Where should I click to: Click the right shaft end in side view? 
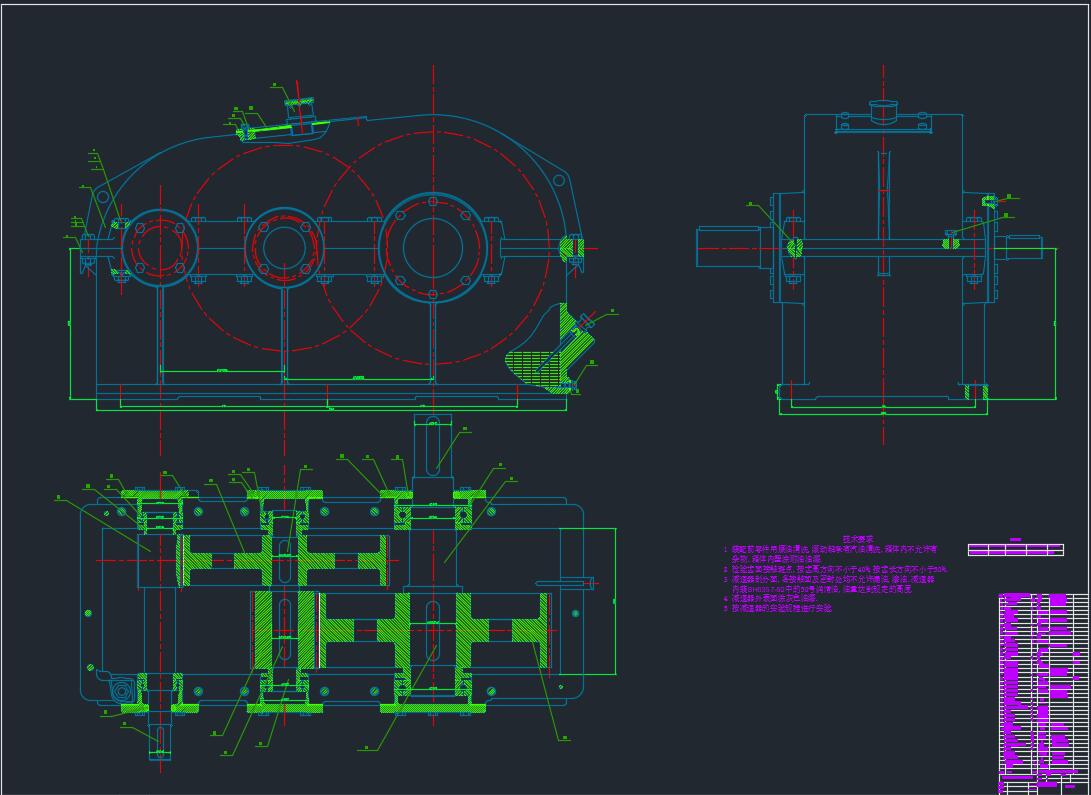(x=1024, y=246)
